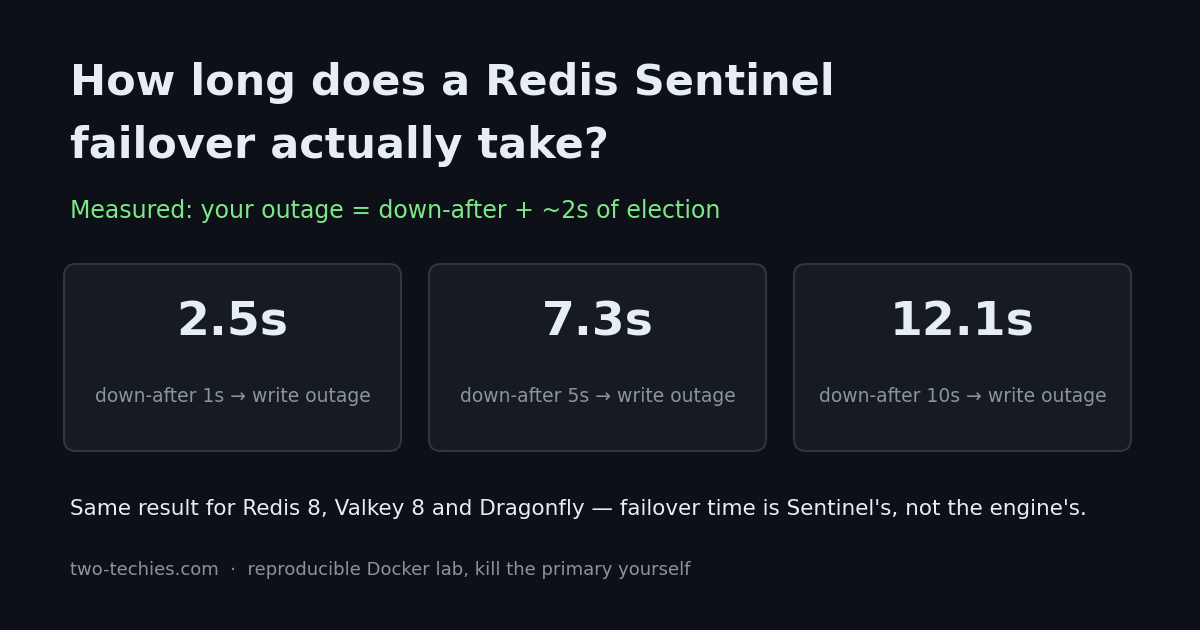Open the two-techies.com link
This screenshot has width=1200, height=630.
(x=144, y=569)
